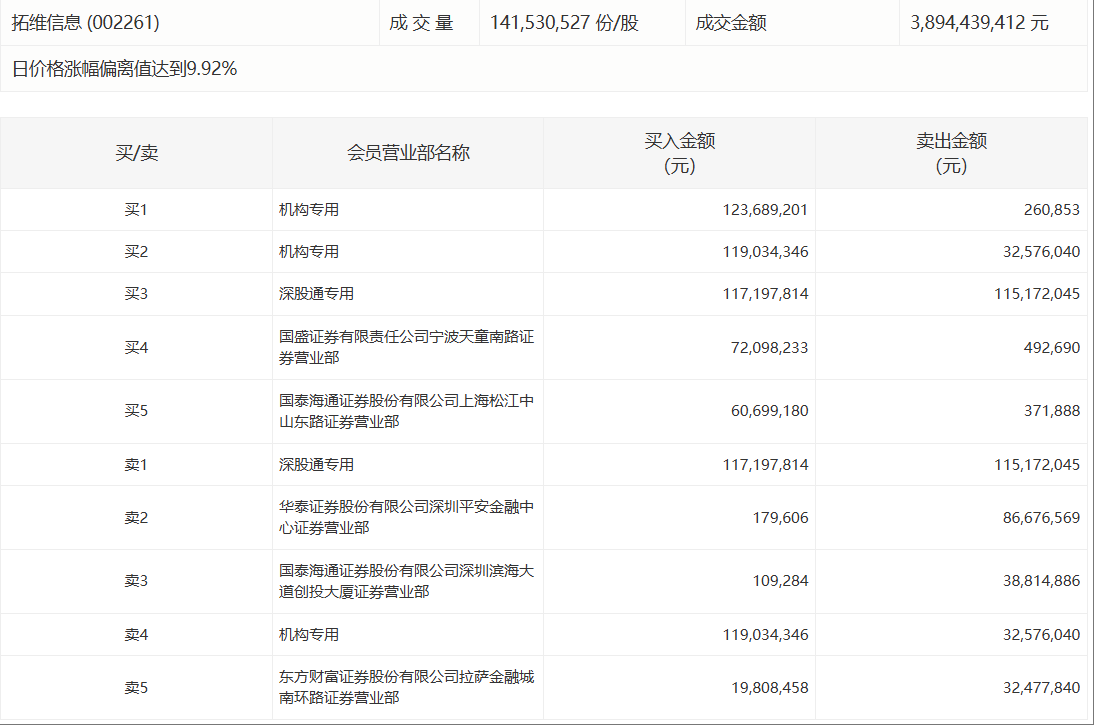The width and height of the screenshot is (1094, 725).
Task: Click the buy amount 123,689,201
Action: click(765, 210)
